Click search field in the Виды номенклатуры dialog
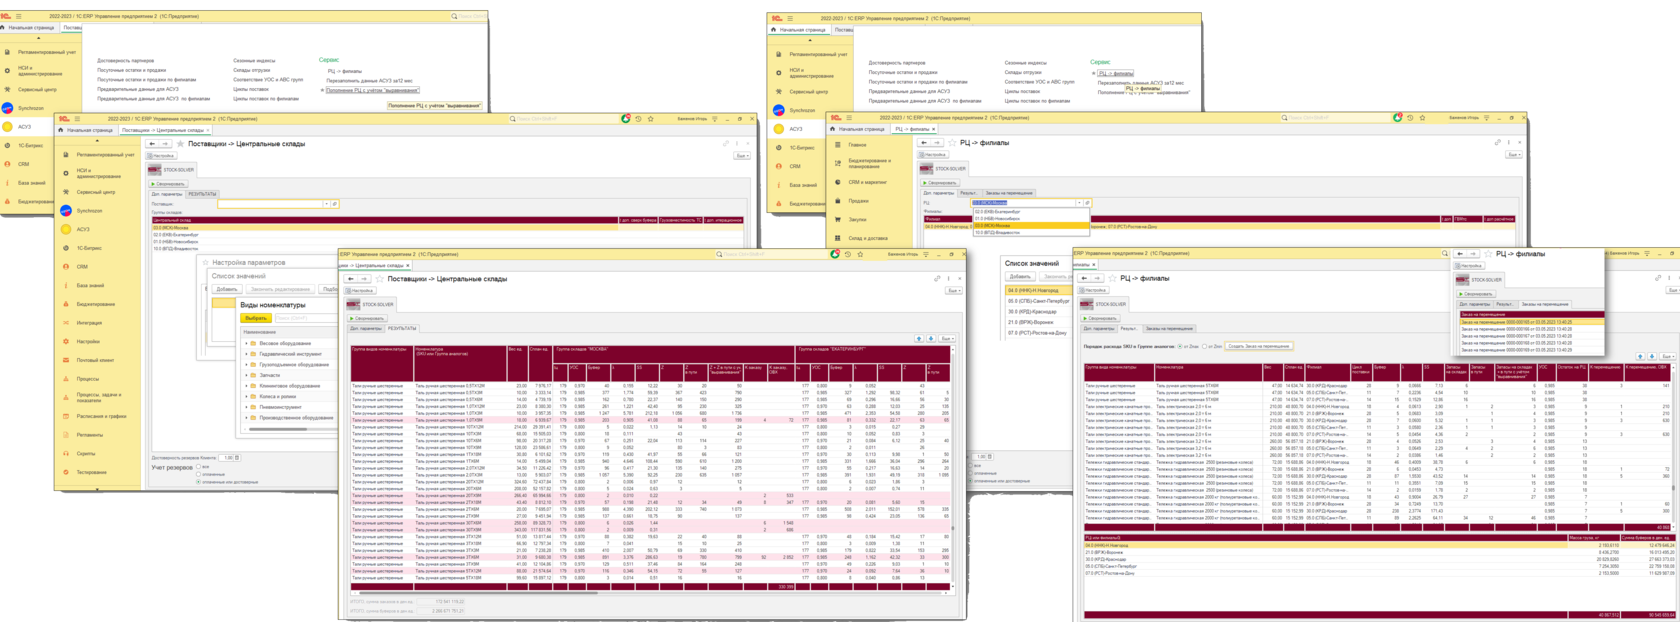Screen dimensions: 1680x622 click(x=305, y=318)
